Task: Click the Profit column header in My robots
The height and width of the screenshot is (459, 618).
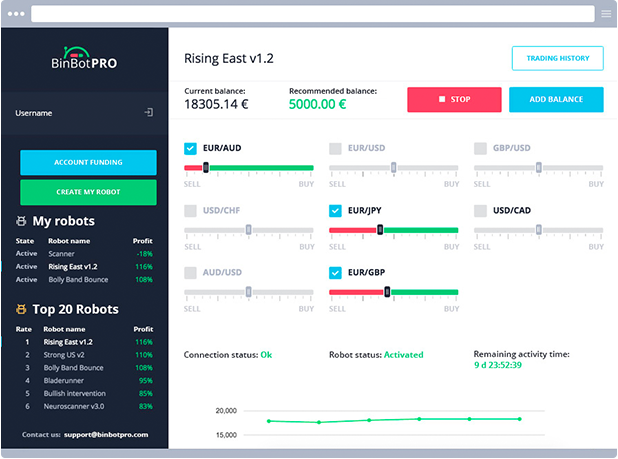Action: point(143,241)
